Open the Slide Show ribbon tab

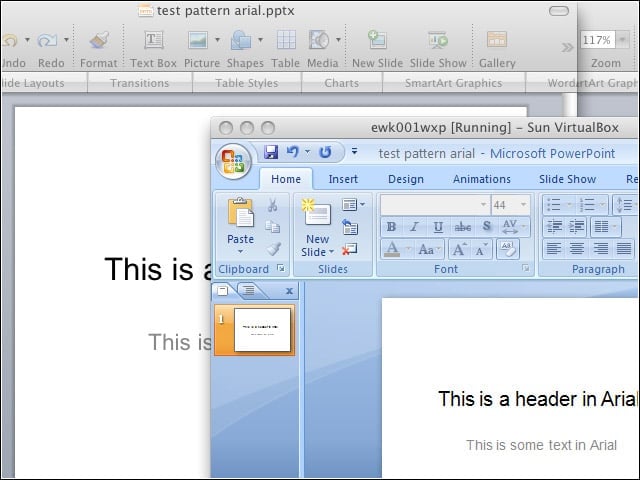[567, 179]
